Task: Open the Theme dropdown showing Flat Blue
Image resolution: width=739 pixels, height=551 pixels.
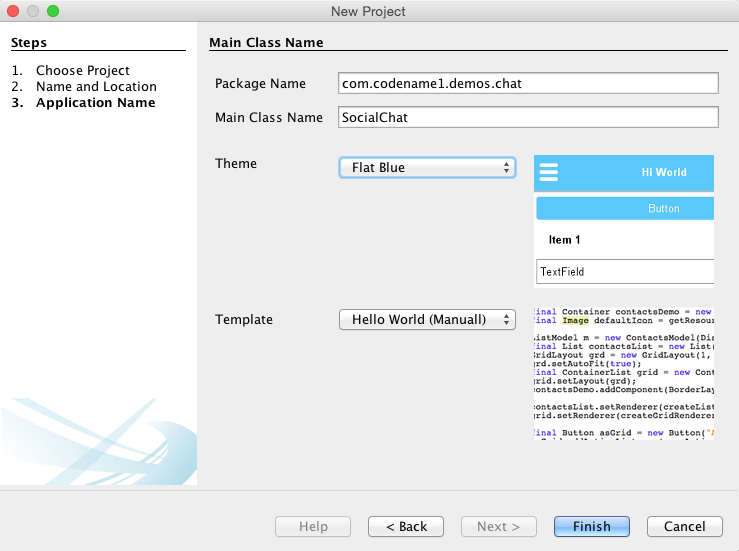Action: (x=427, y=168)
